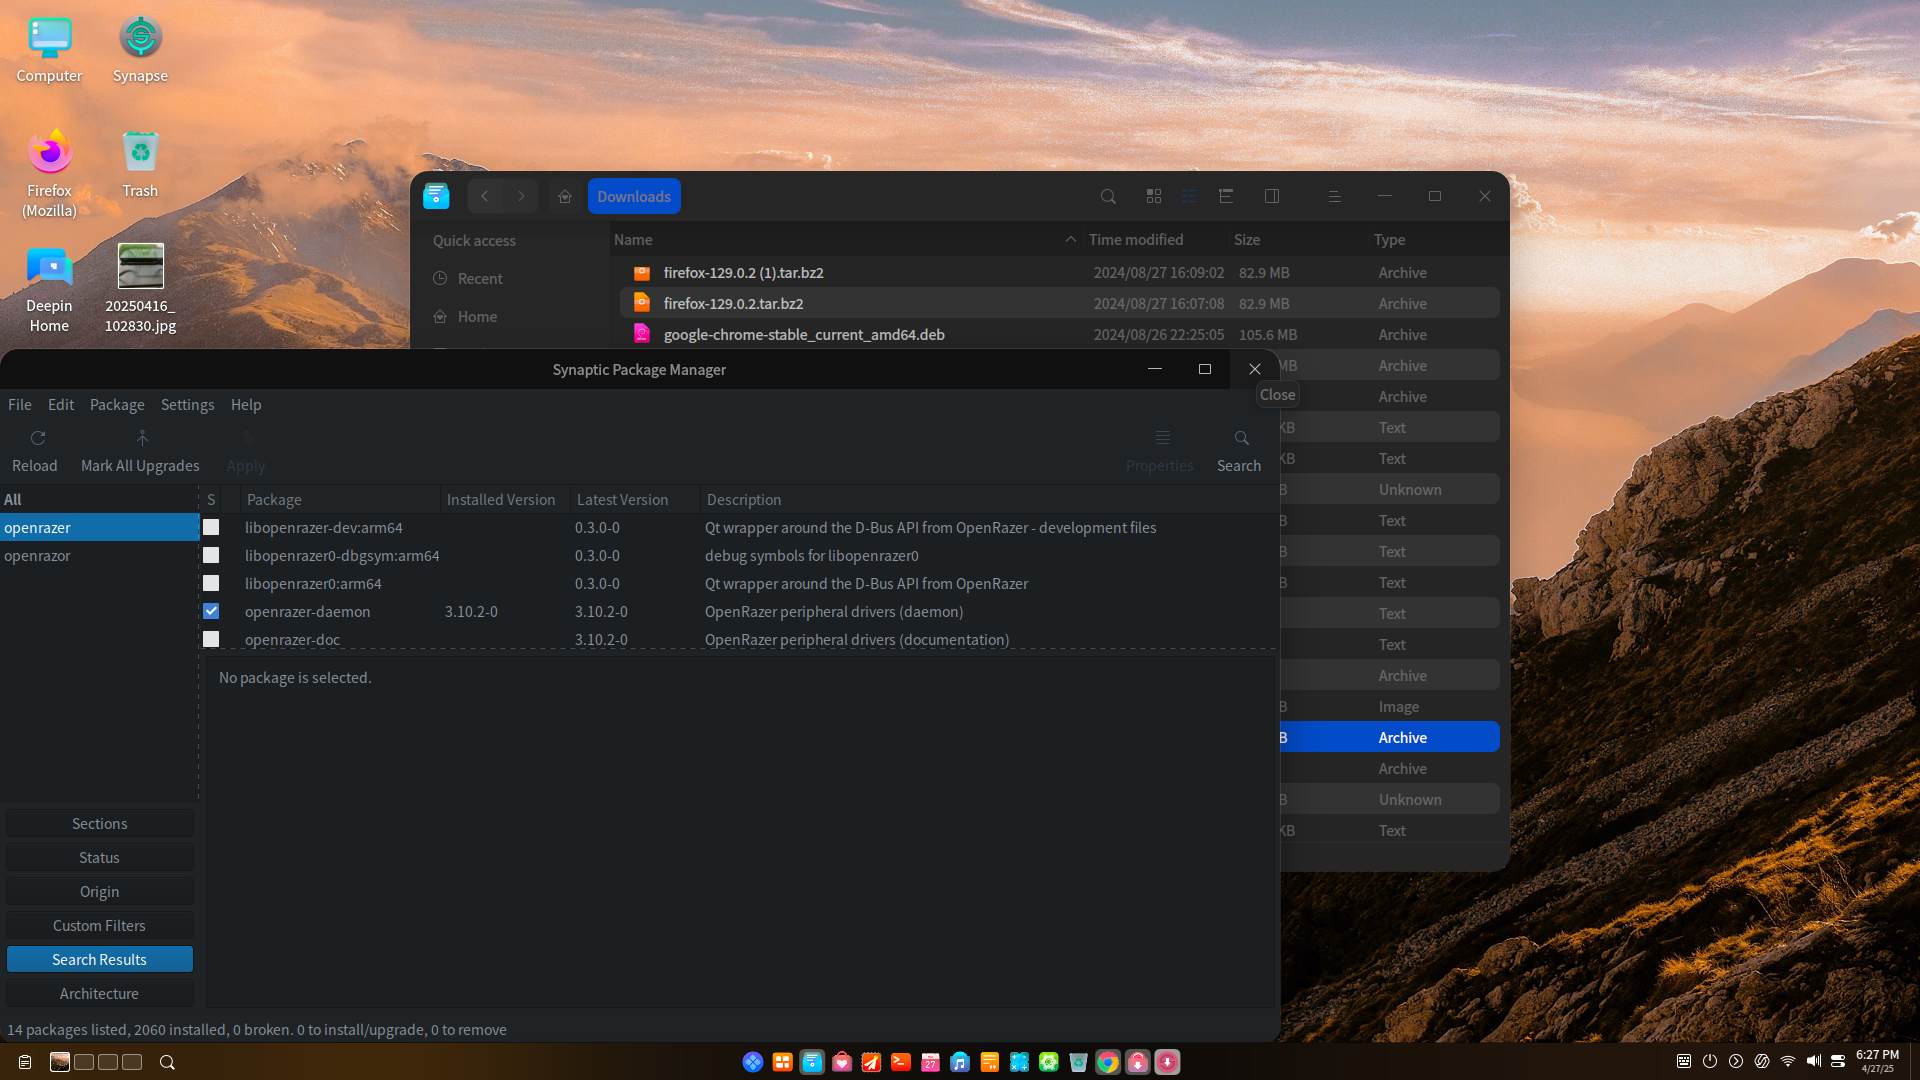This screenshot has height=1080, width=1920.
Task: Open file manager hamburger menu
Action: pyautogui.click(x=1334, y=196)
